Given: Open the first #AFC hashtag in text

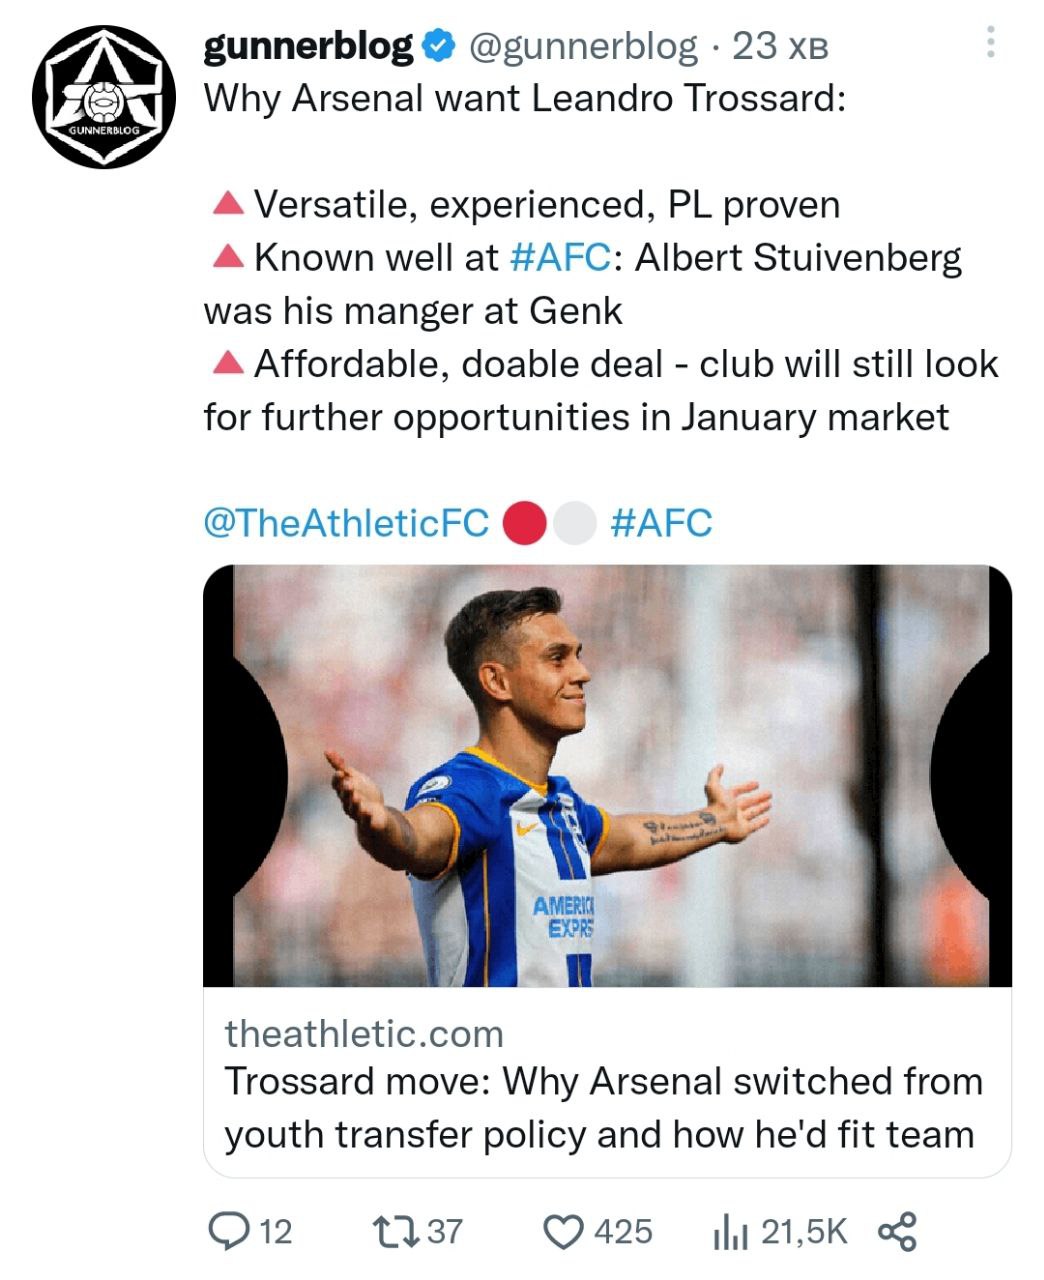Looking at the screenshot, I should point(559,258).
